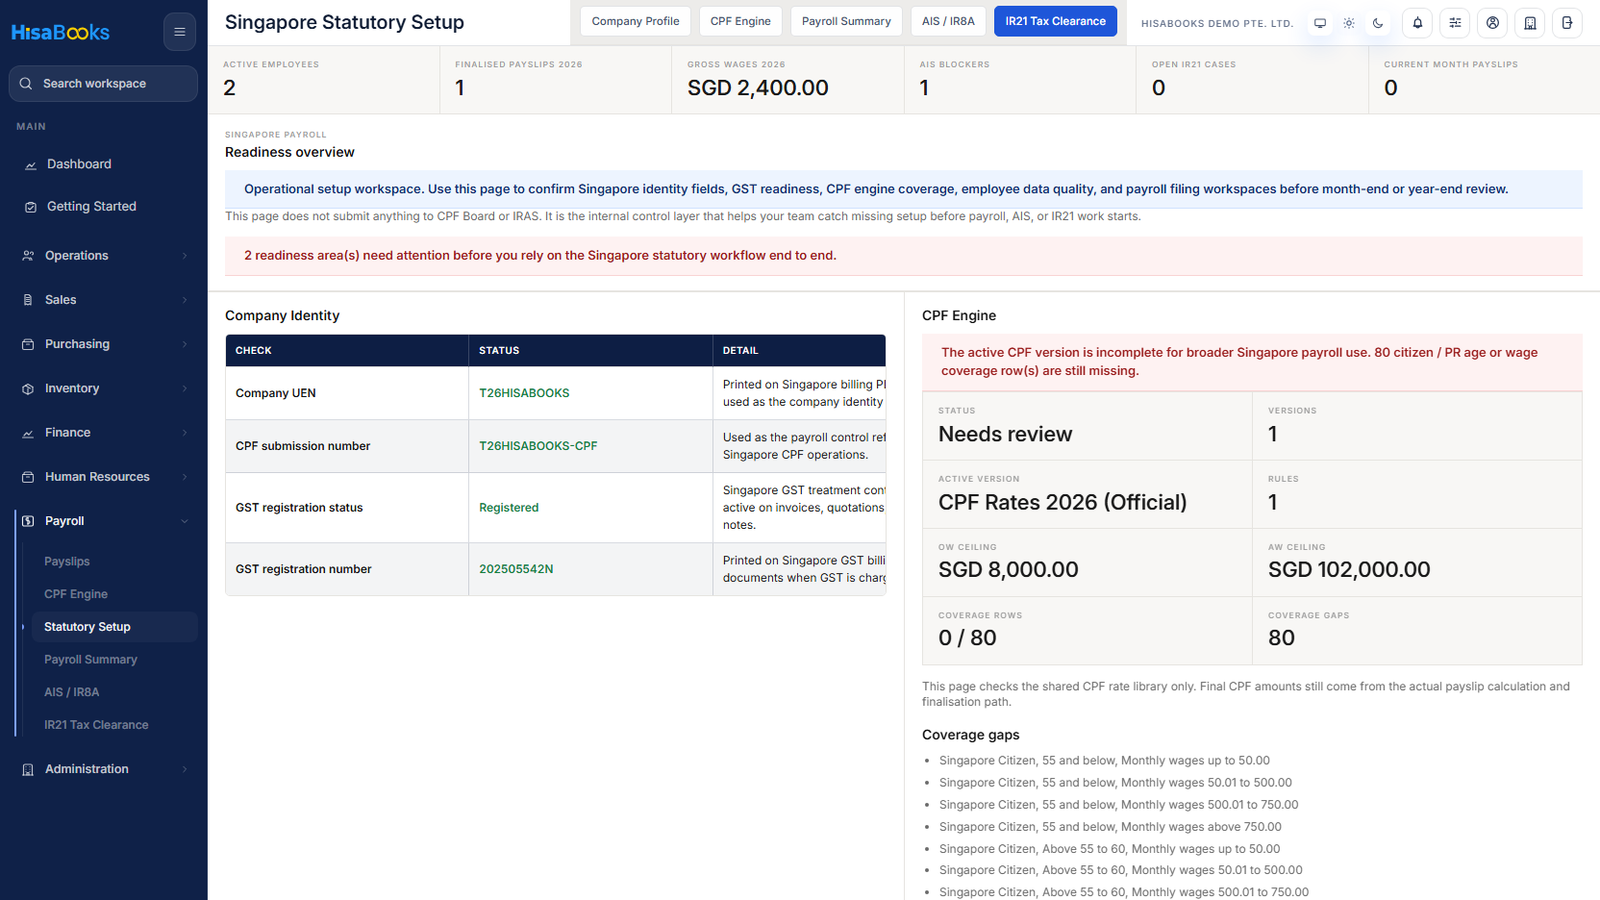This screenshot has height=900, width=1600.
Task: Click the SGD 102,000.00 AW ceiling
Action: [1349, 570]
